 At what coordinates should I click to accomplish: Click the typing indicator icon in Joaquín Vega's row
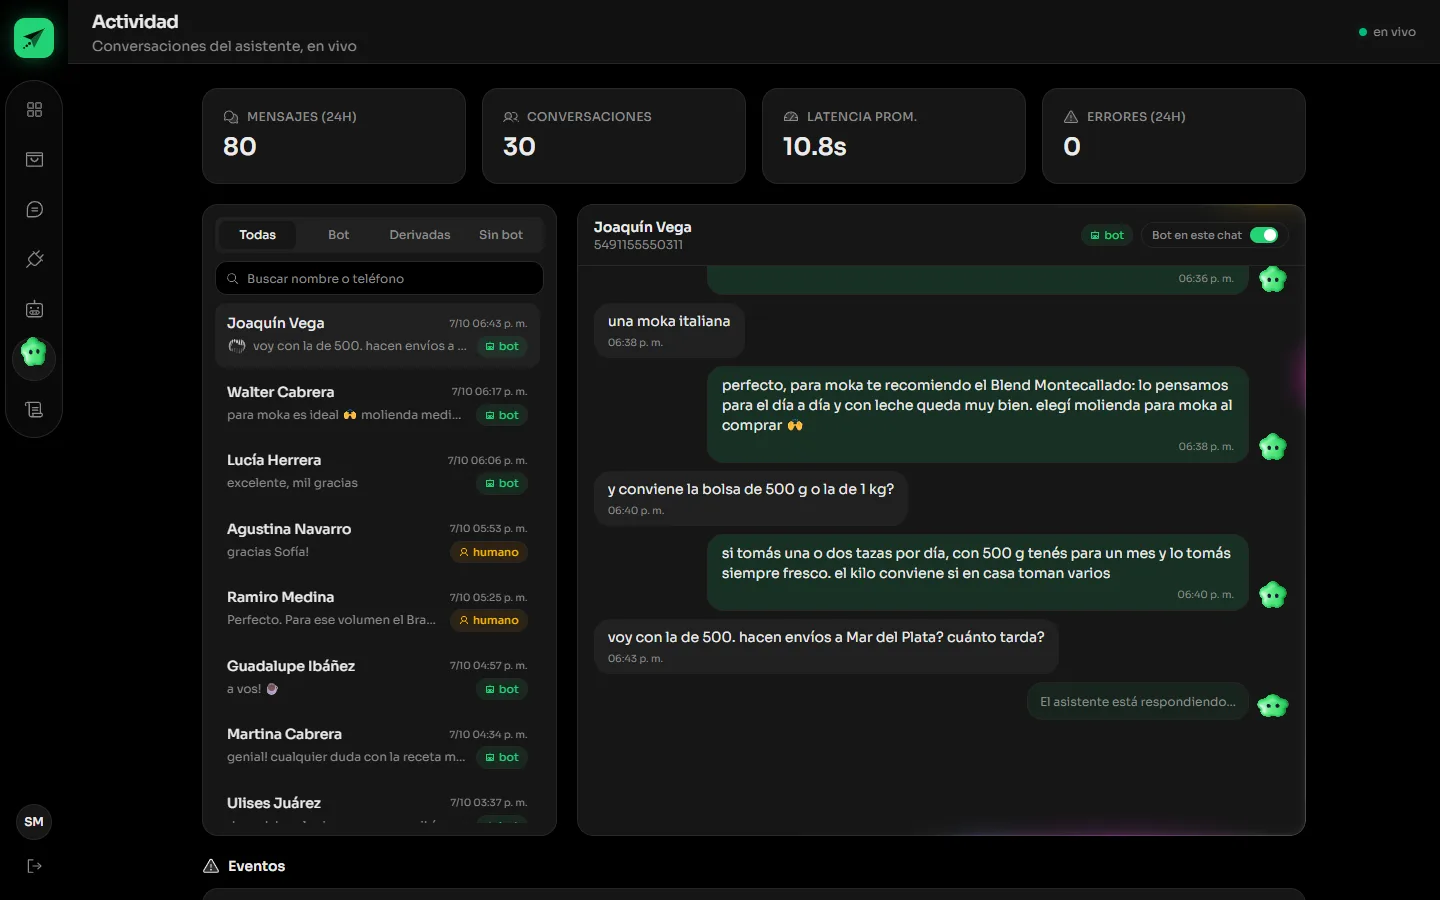pyautogui.click(x=237, y=346)
